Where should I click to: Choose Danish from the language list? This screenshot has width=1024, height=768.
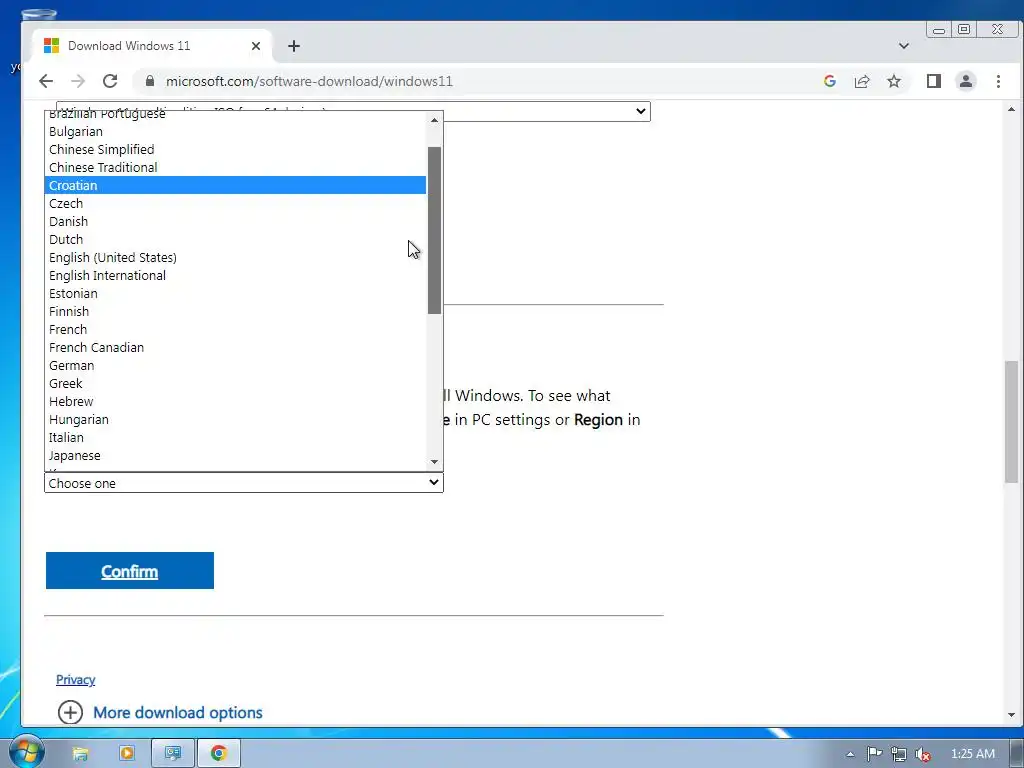(235, 221)
